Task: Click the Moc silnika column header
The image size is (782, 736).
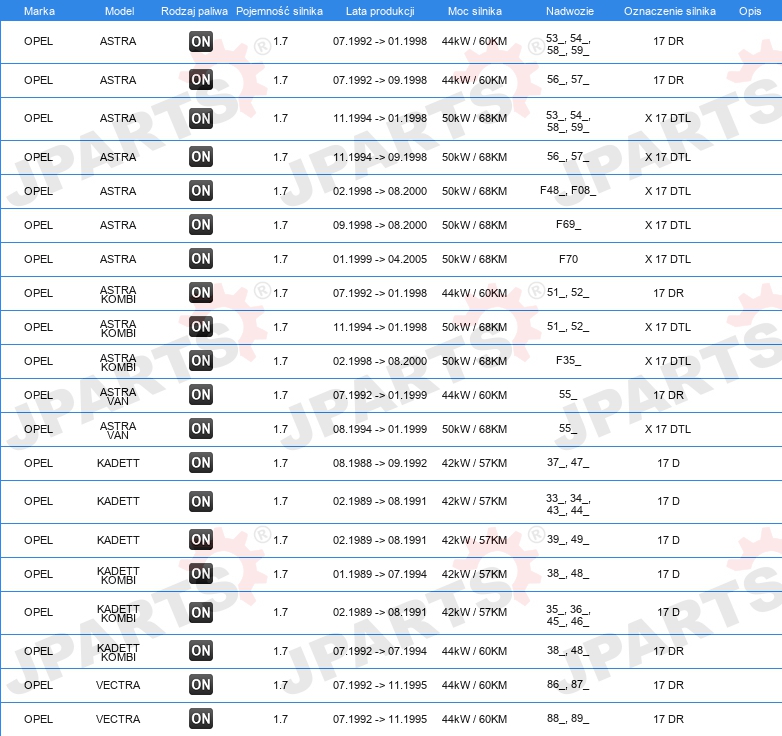Action: coord(475,11)
